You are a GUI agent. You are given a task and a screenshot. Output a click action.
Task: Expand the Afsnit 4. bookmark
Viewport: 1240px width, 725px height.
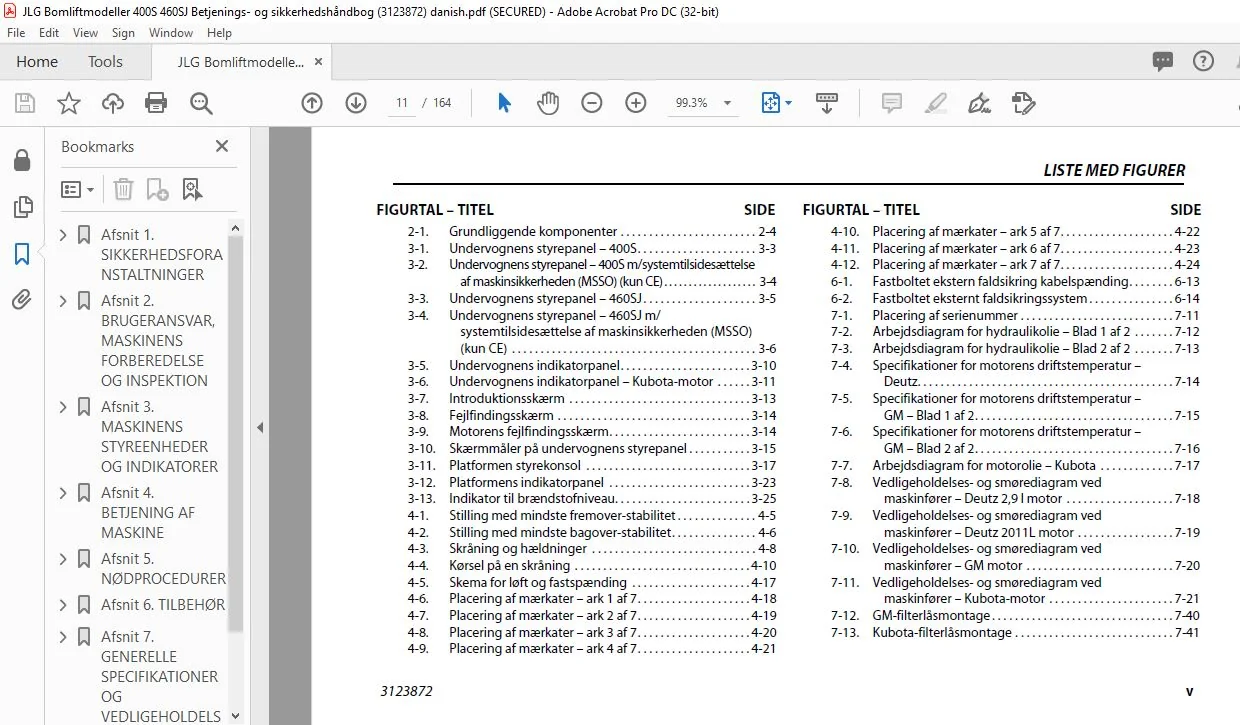click(x=64, y=493)
